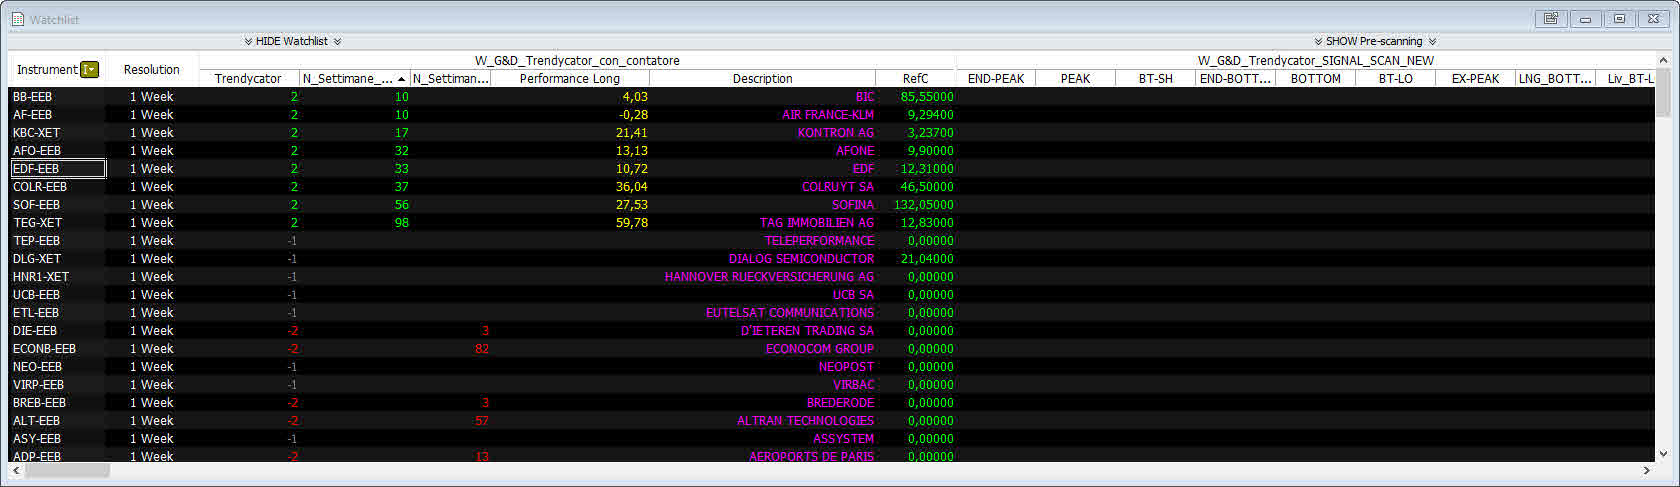Collapse panel via HIDE Watchlist chevrons
This screenshot has width=1680, height=487.
[x=293, y=41]
